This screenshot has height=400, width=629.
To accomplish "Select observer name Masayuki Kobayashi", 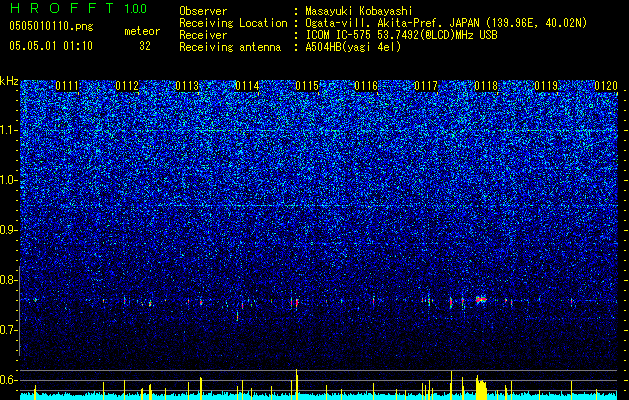I will point(359,11).
